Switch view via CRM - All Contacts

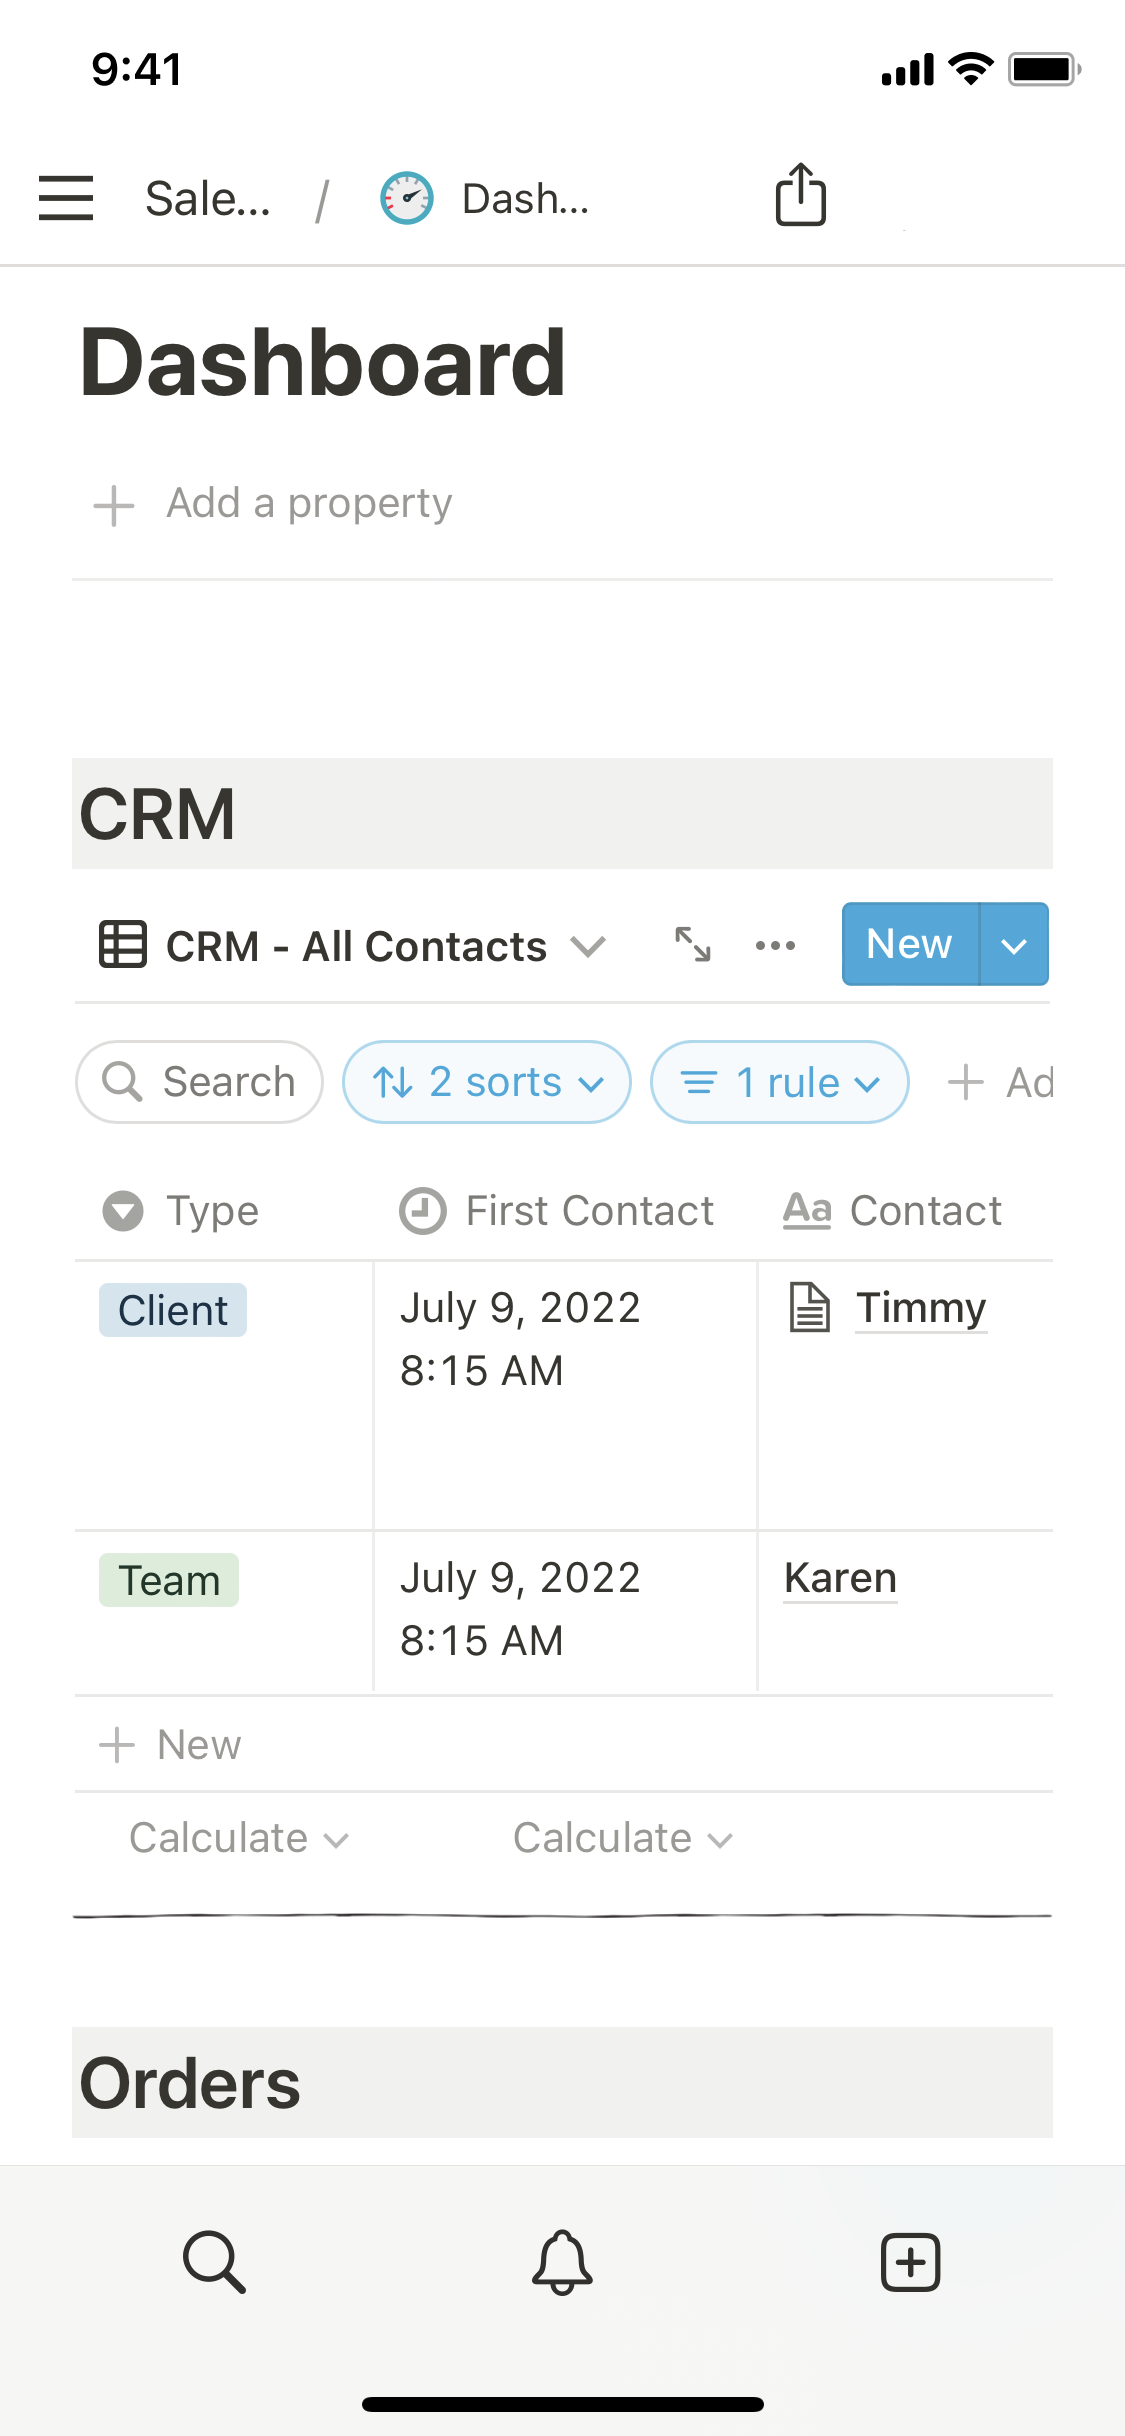pyautogui.click(x=354, y=946)
